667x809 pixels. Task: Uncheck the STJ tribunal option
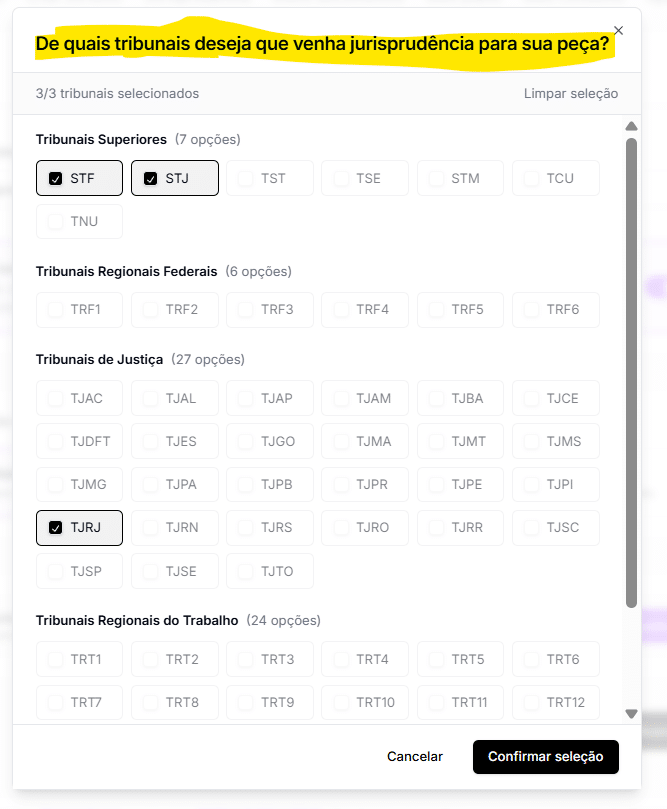pyautogui.click(x=151, y=179)
